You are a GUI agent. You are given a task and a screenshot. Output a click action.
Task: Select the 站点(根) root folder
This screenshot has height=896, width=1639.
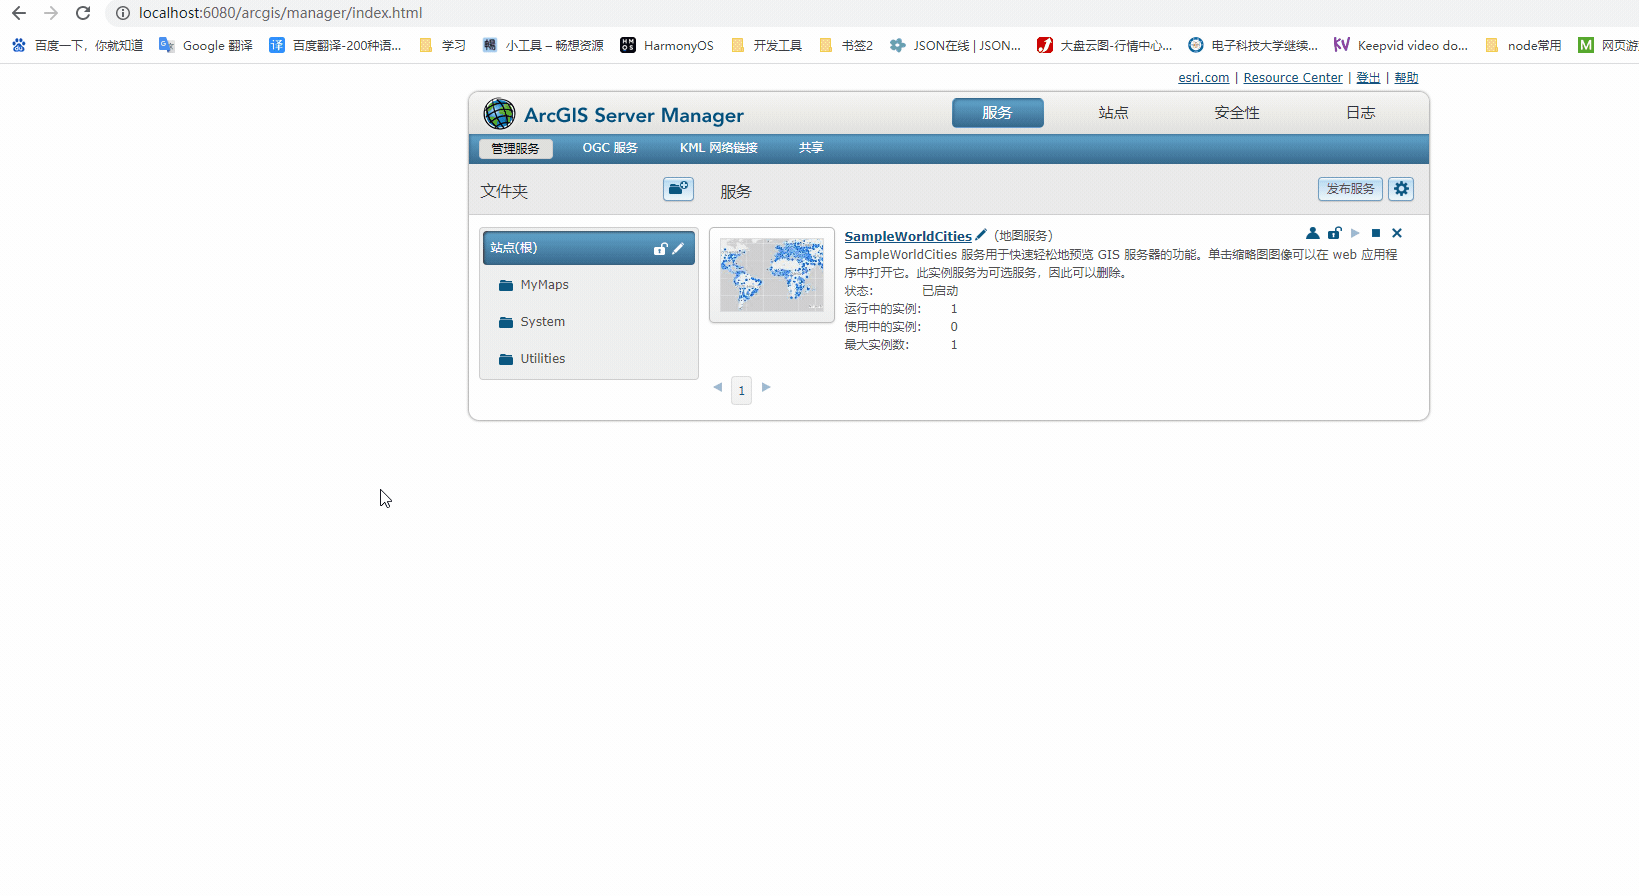point(589,248)
